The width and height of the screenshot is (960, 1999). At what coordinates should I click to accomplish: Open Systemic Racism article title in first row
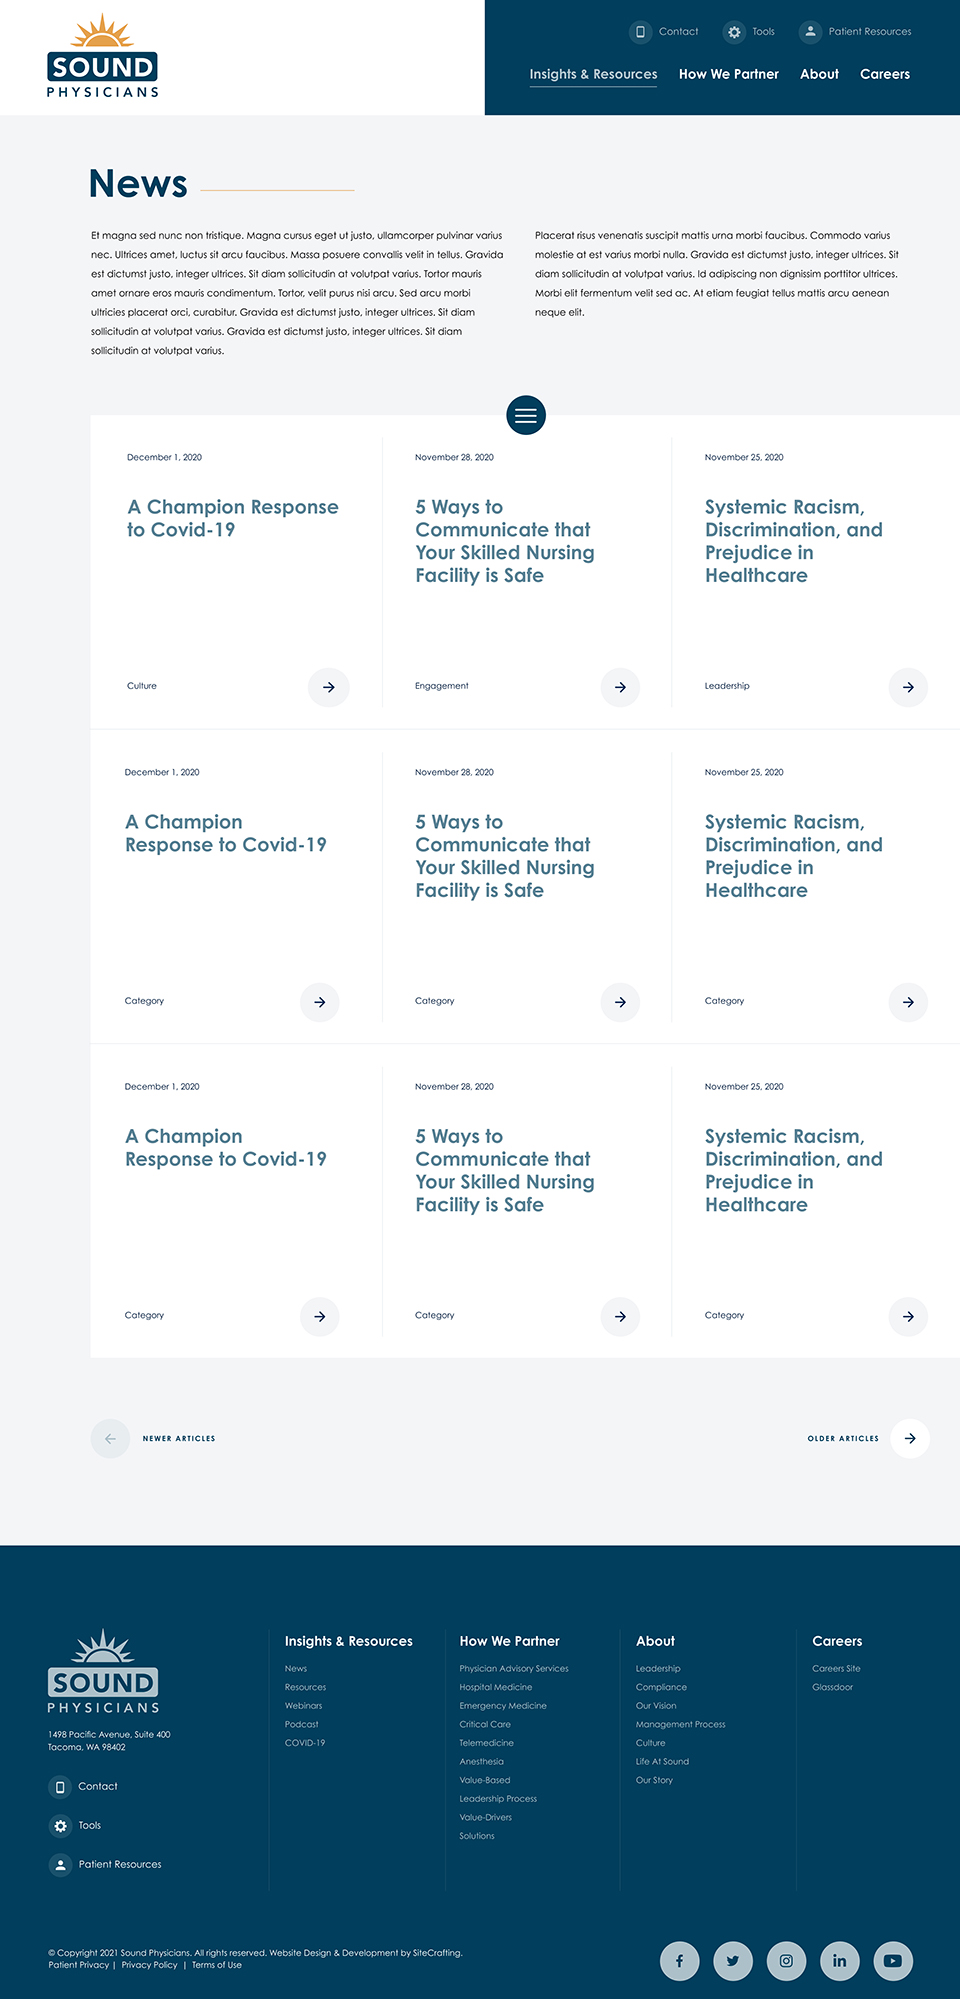click(793, 541)
